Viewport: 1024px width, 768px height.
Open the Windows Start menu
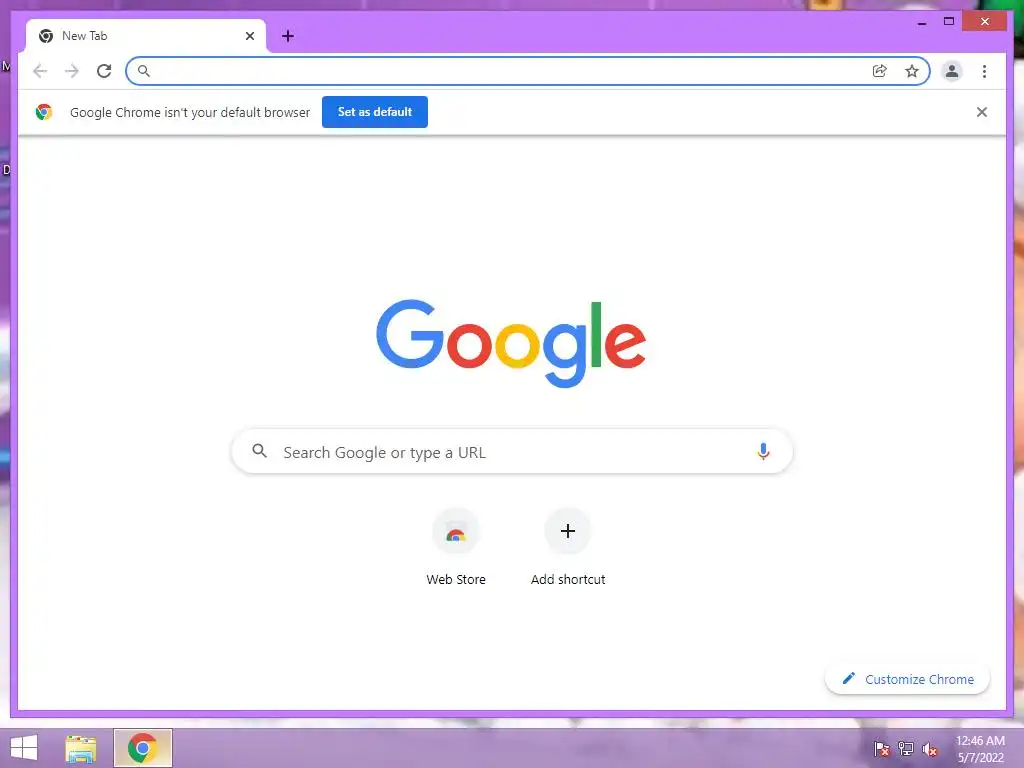(x=24, y=748)
